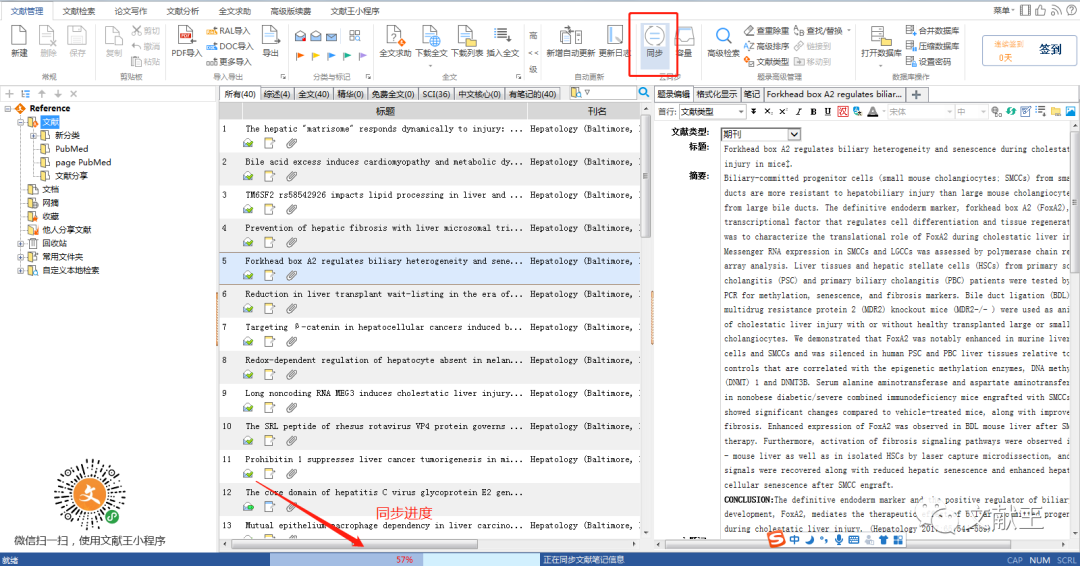The image size is (1080, 566).
Task: Click the 导出 export icon
Action: tap(271, 41)
